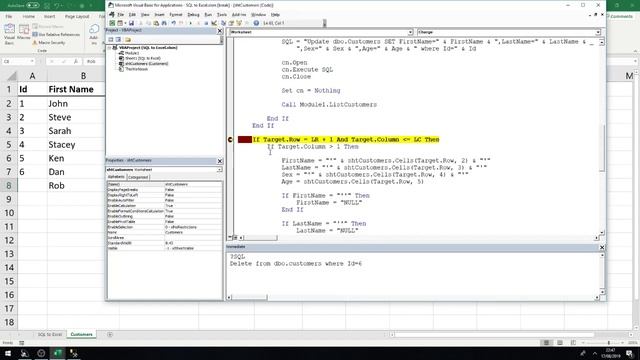Click in the Immediate window text area

[412, 273]
